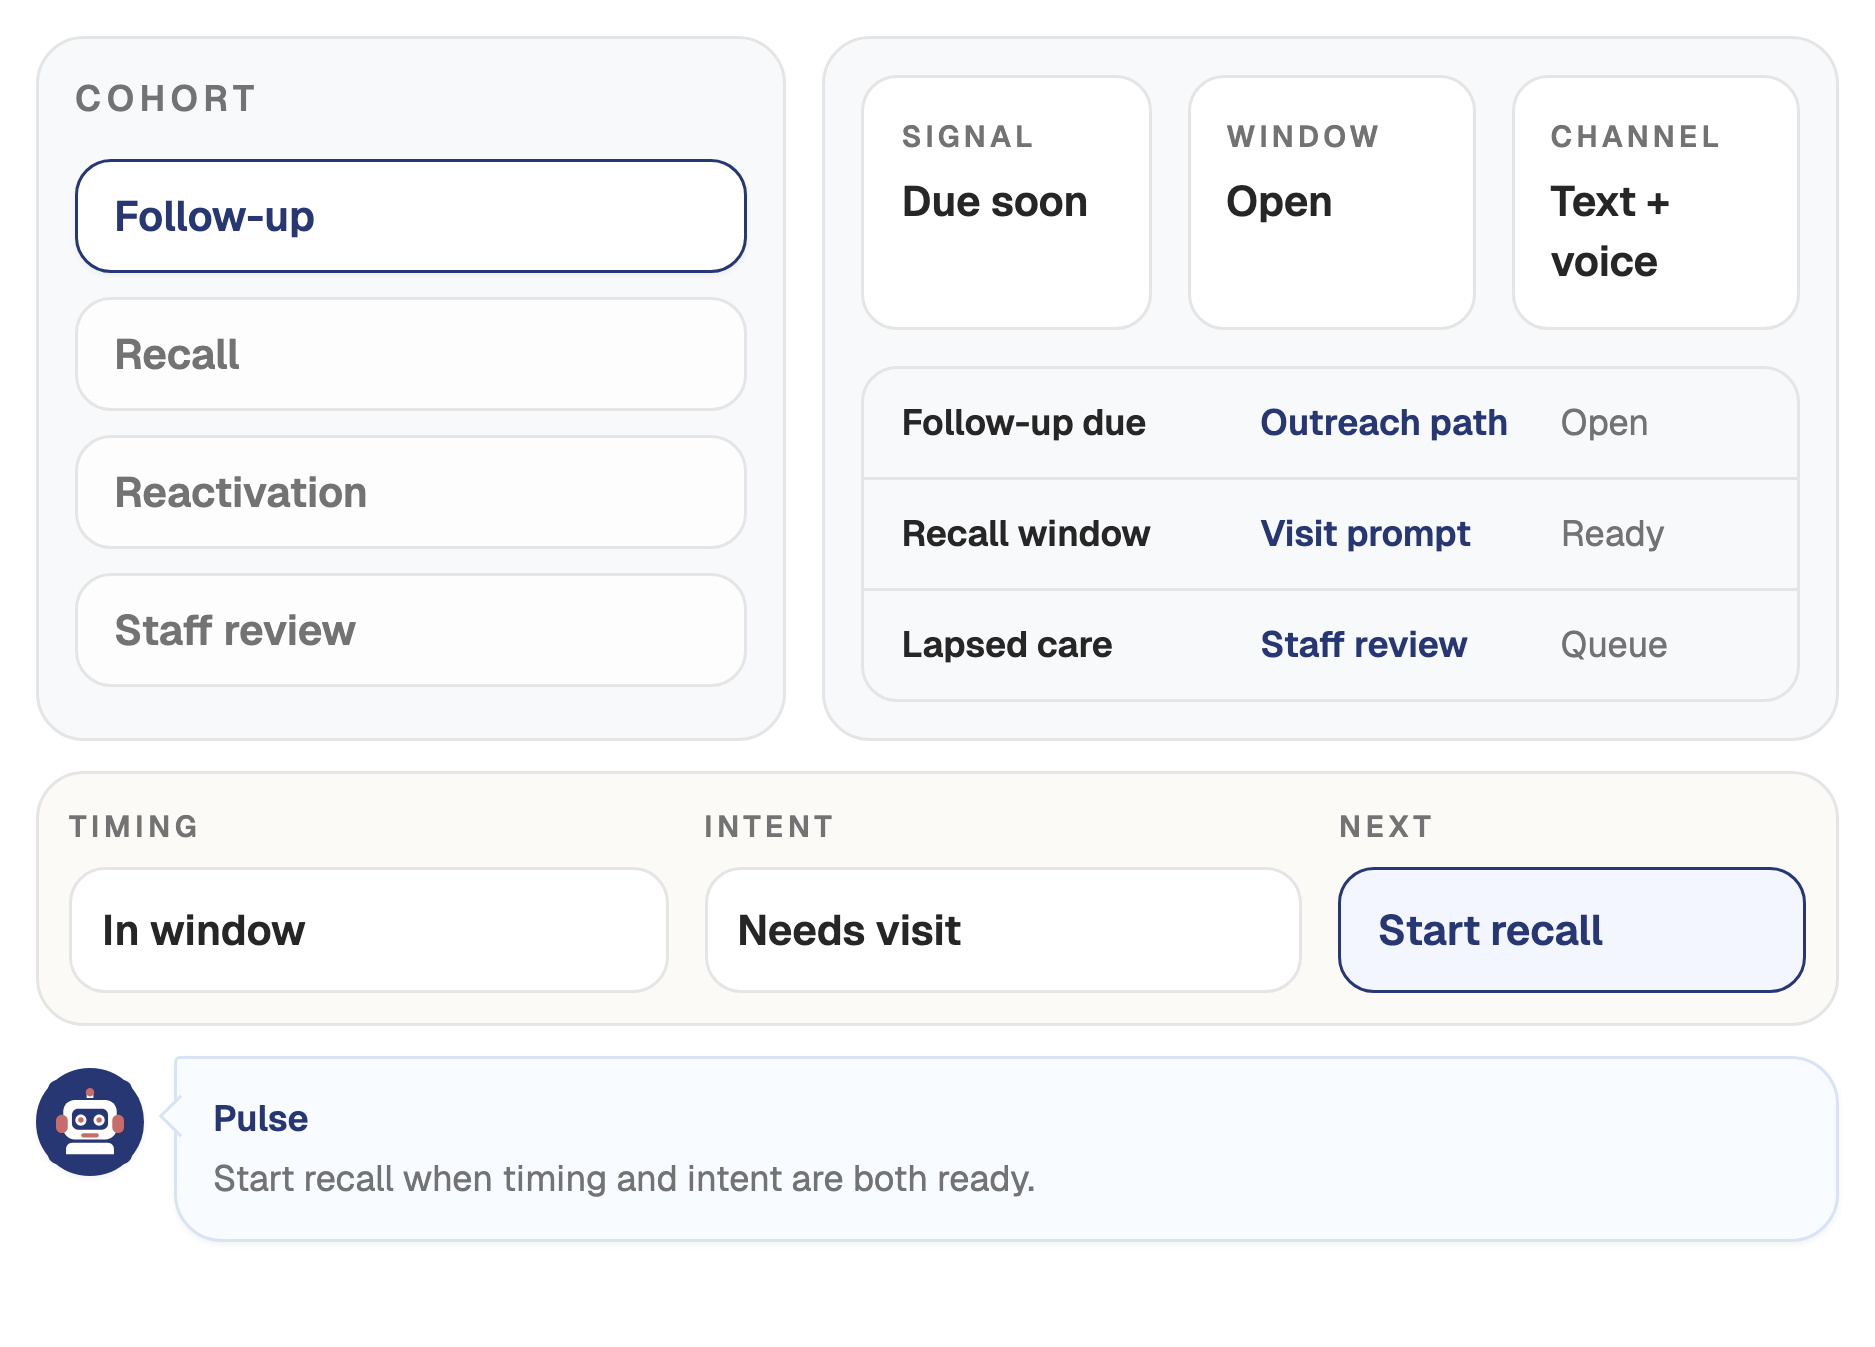The image size is (1875, 1347).
Task: Choose the Reactivation cohort
Action: tap(411, 492)
